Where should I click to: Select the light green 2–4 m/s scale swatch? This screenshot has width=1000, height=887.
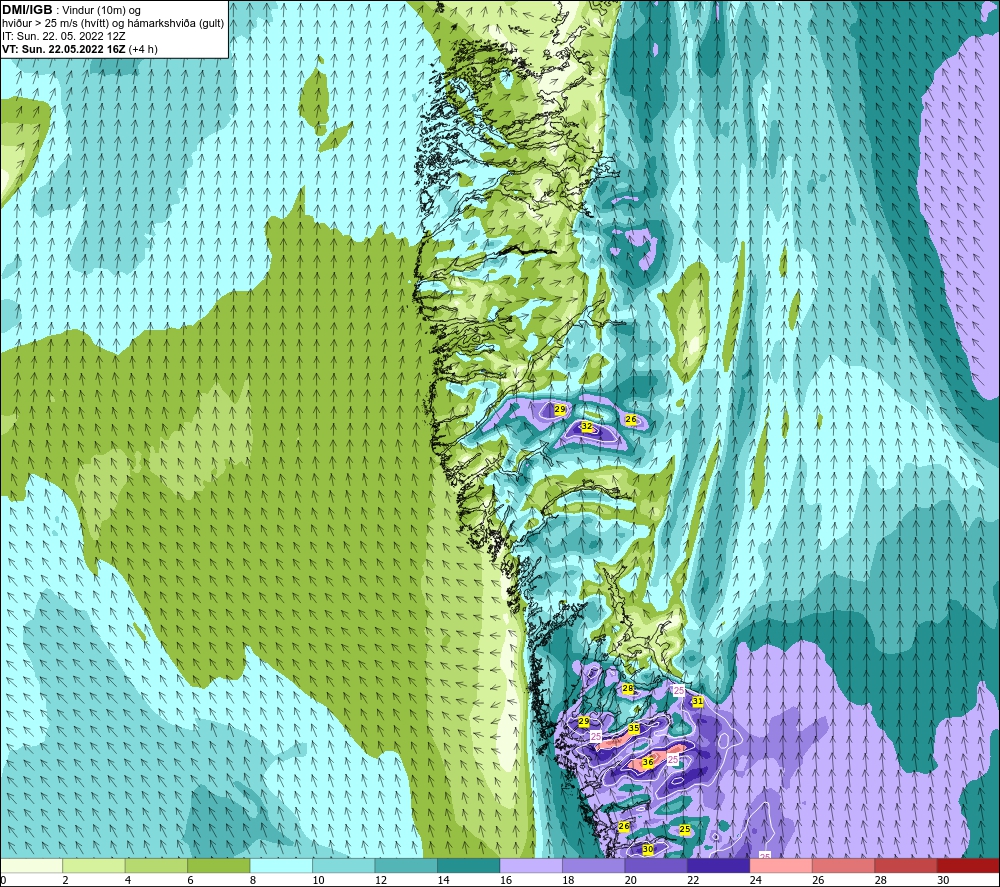[94, 865]
